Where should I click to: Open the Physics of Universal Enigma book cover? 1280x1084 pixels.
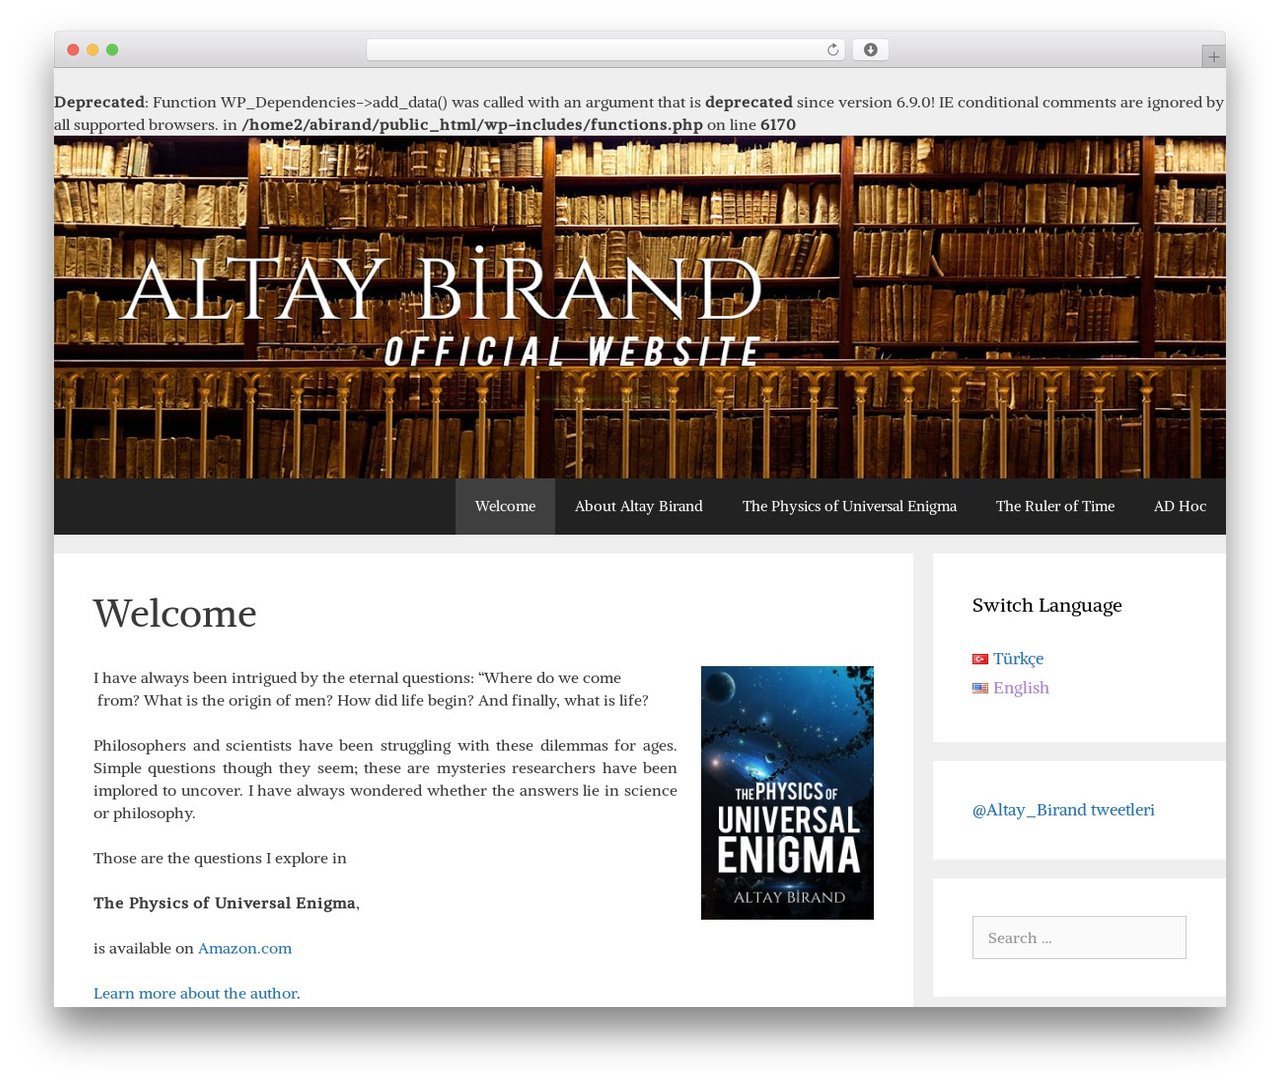[x=787, y=793]
